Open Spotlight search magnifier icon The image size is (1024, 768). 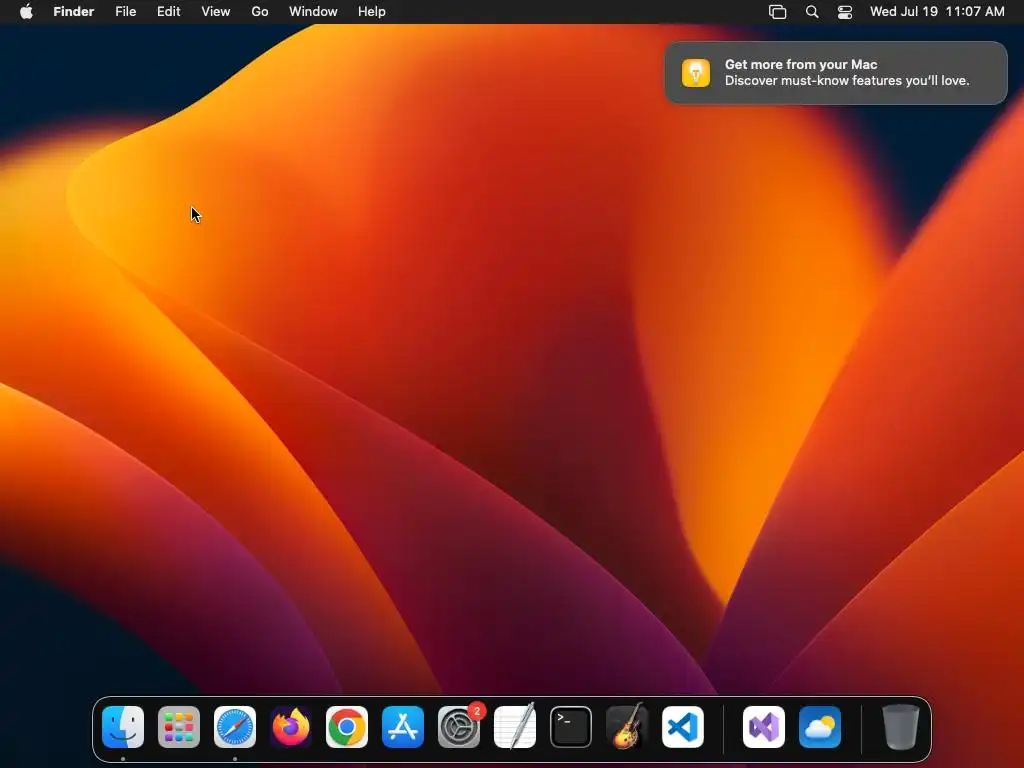tap(812, 12)
